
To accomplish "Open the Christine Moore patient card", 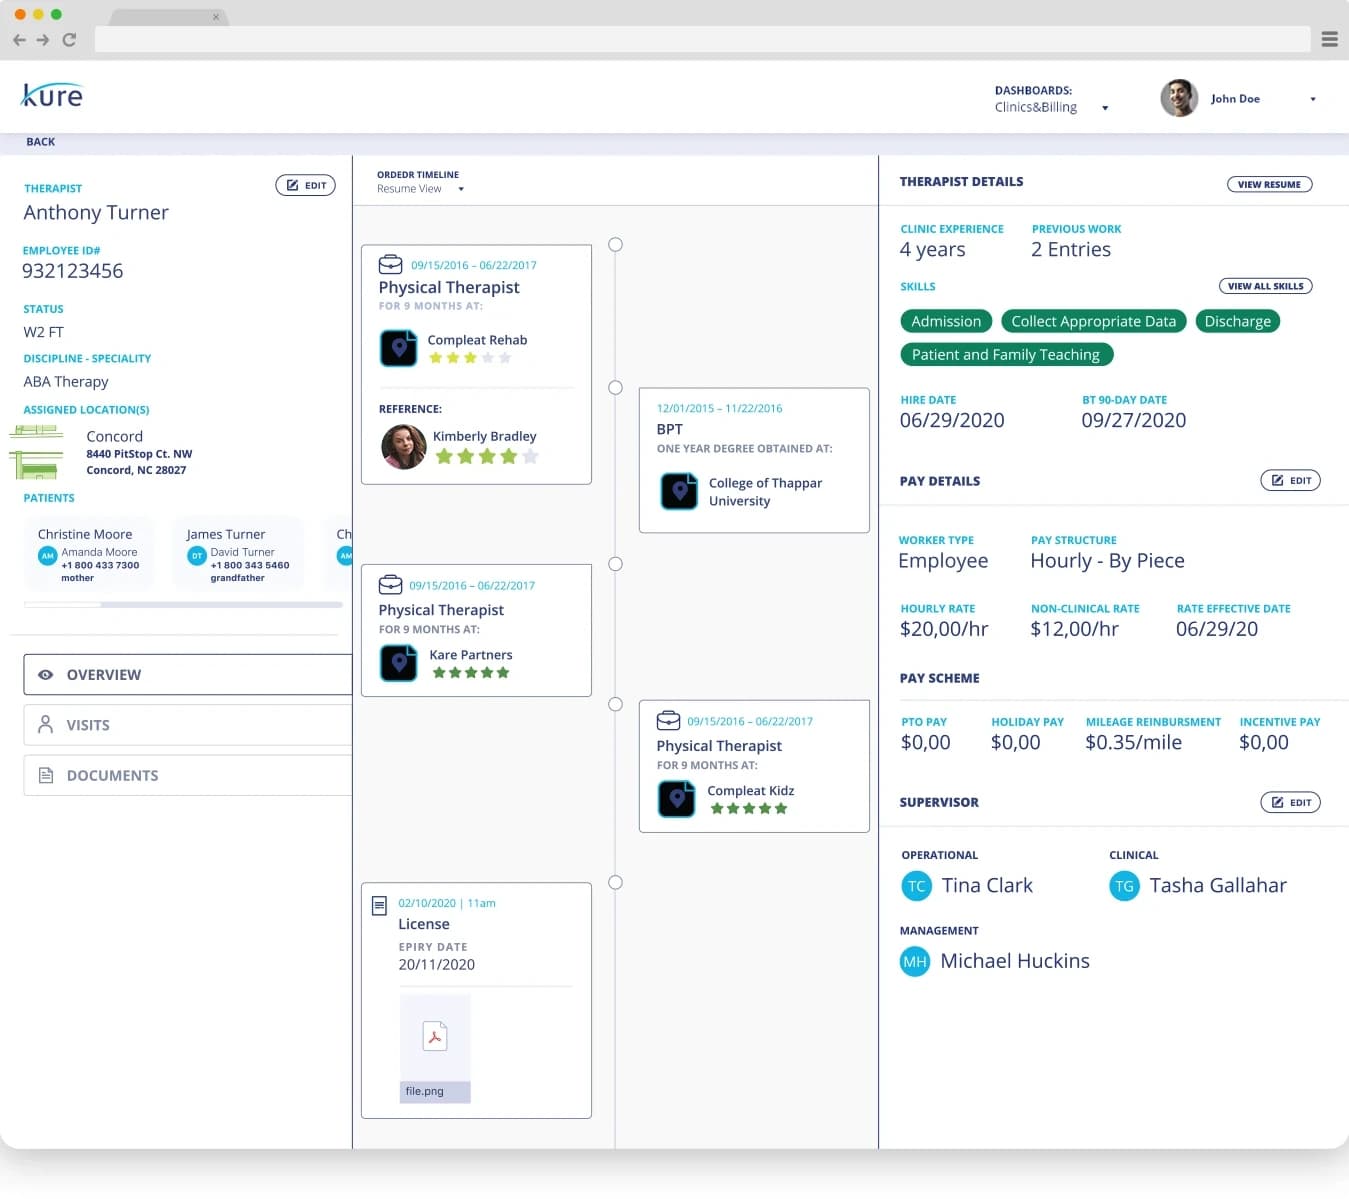I will (x=89, y=556).
